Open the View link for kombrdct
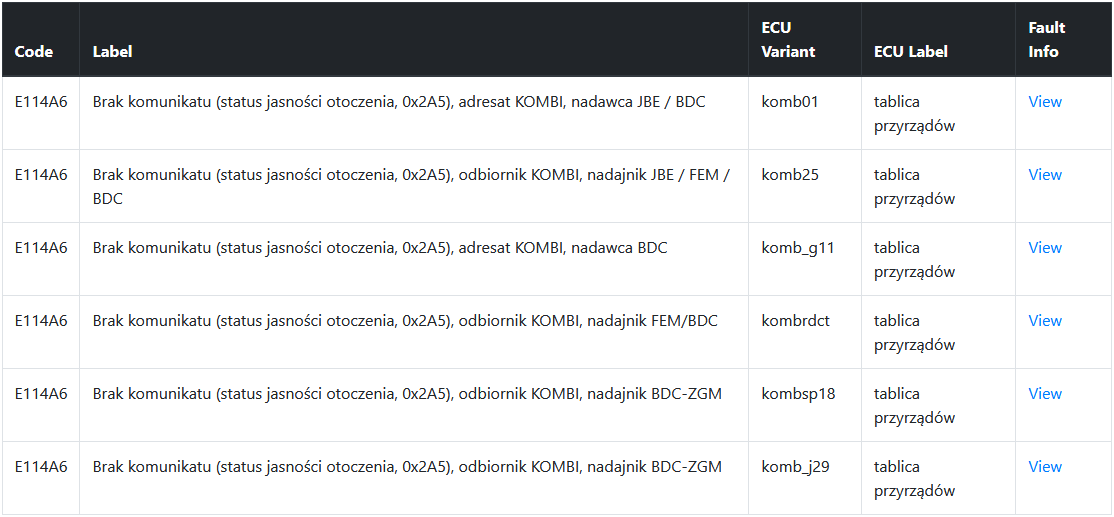 [1045, 321]
